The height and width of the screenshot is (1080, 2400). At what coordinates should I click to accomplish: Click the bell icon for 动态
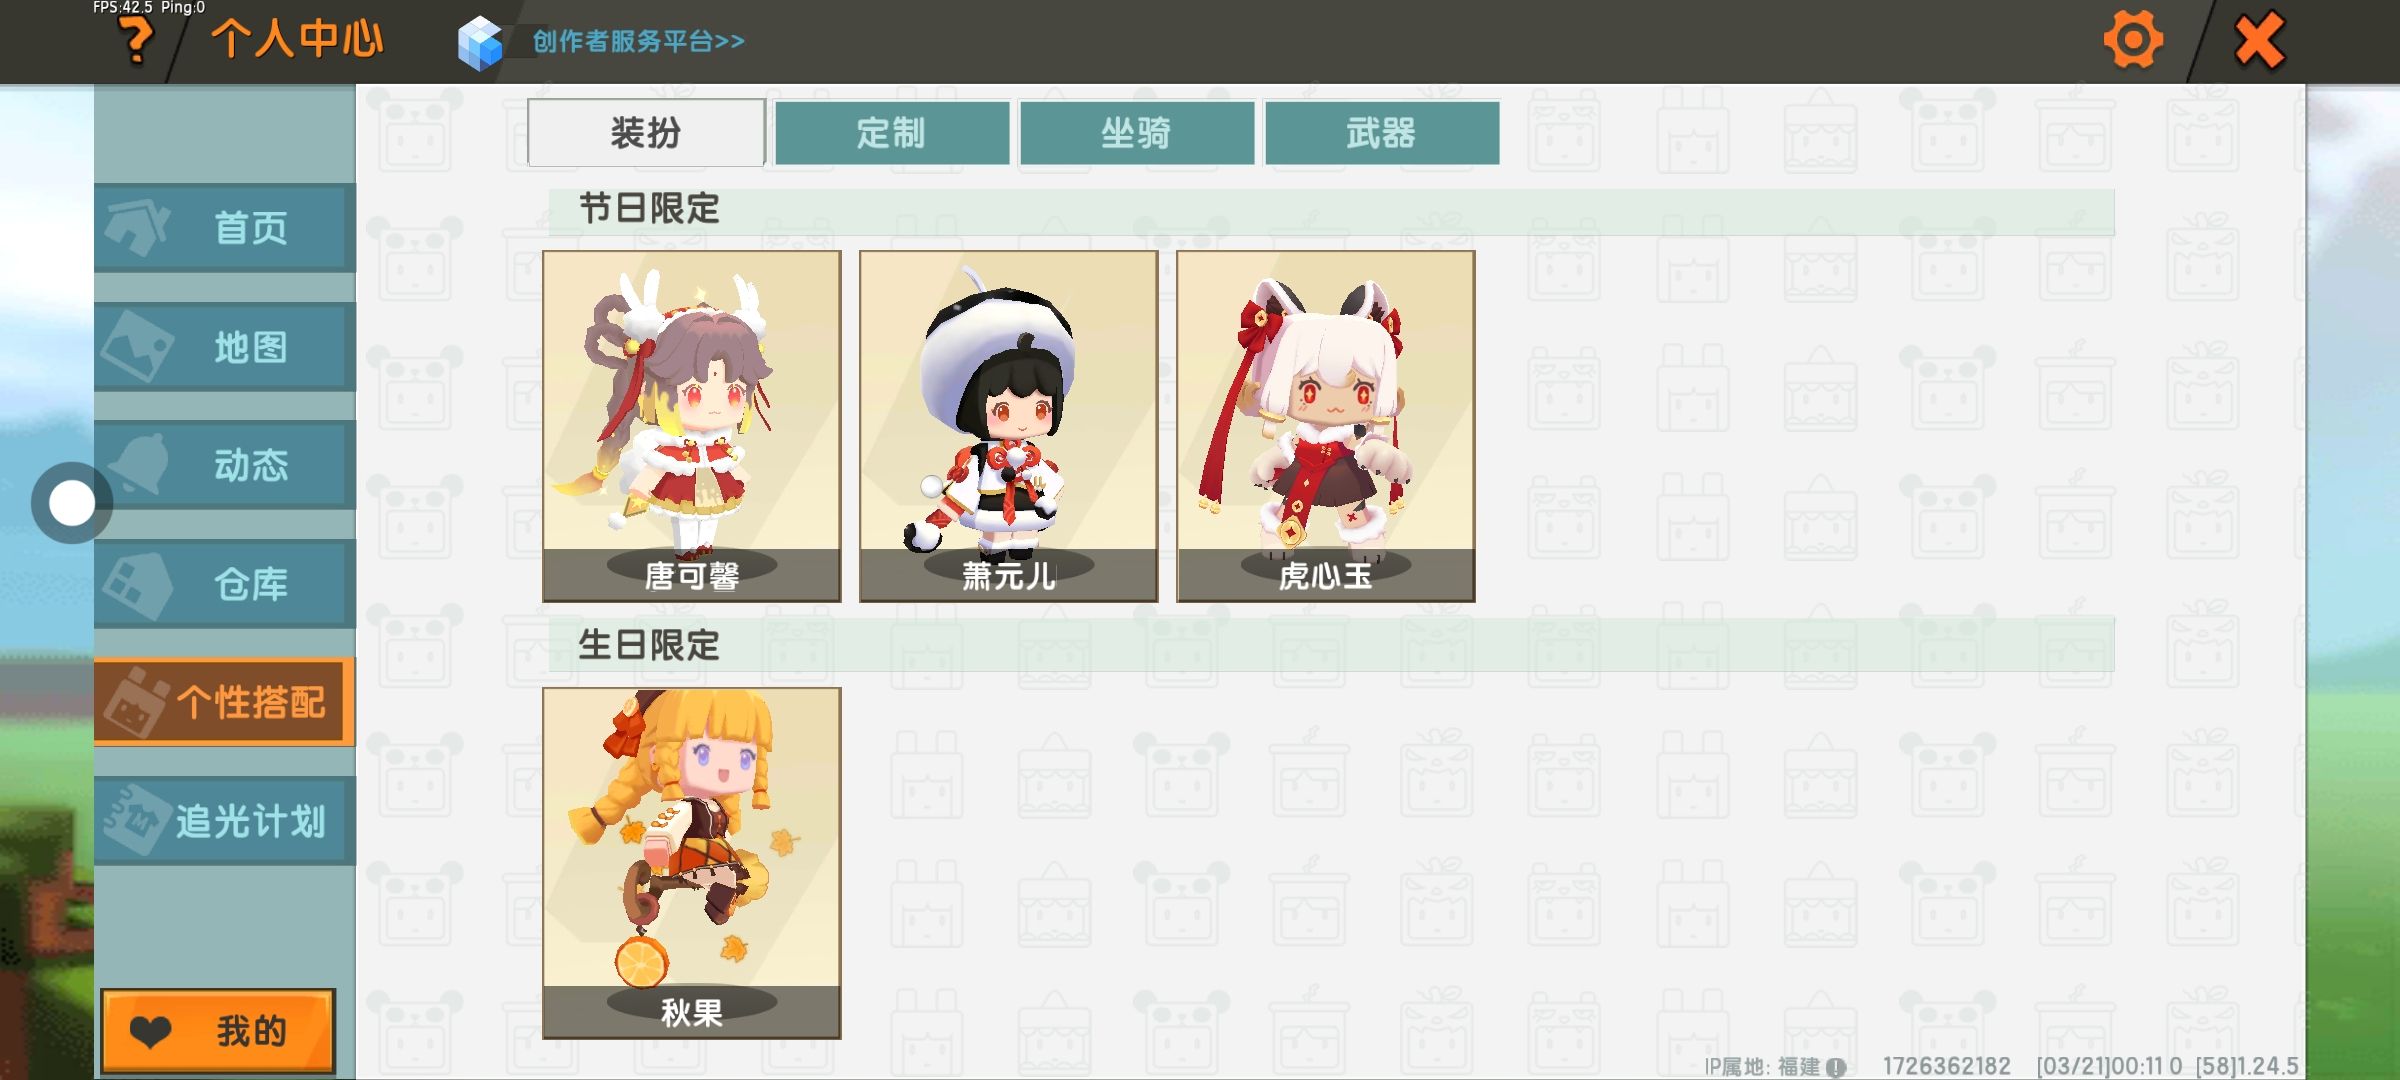point(140,463)
